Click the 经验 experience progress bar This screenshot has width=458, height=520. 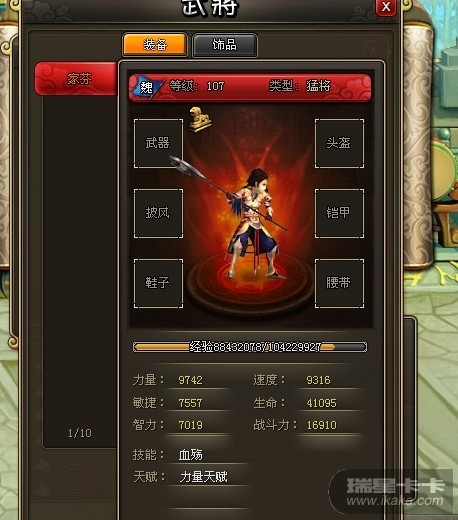(x=250, y=347)
